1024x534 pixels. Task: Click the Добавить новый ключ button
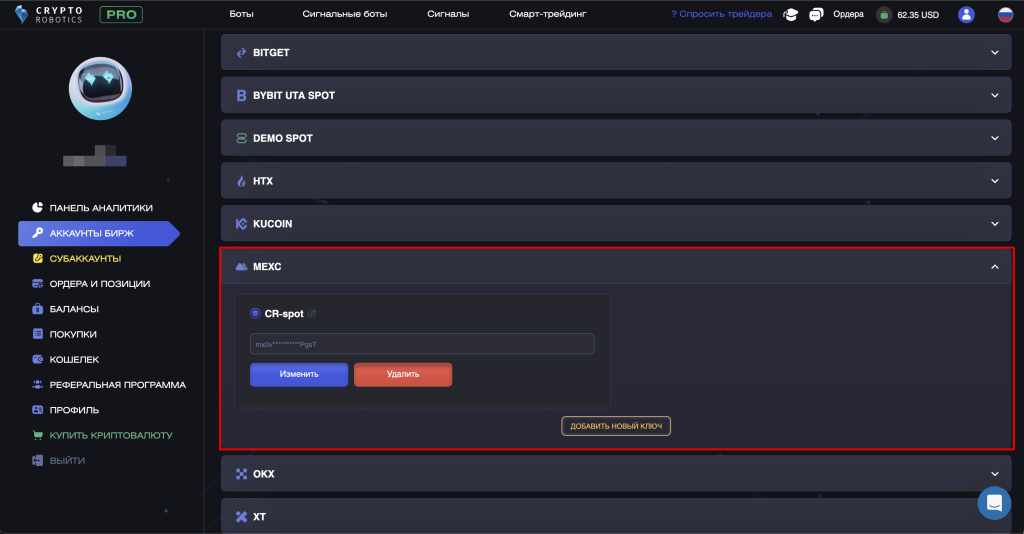[x=616, y=426]
